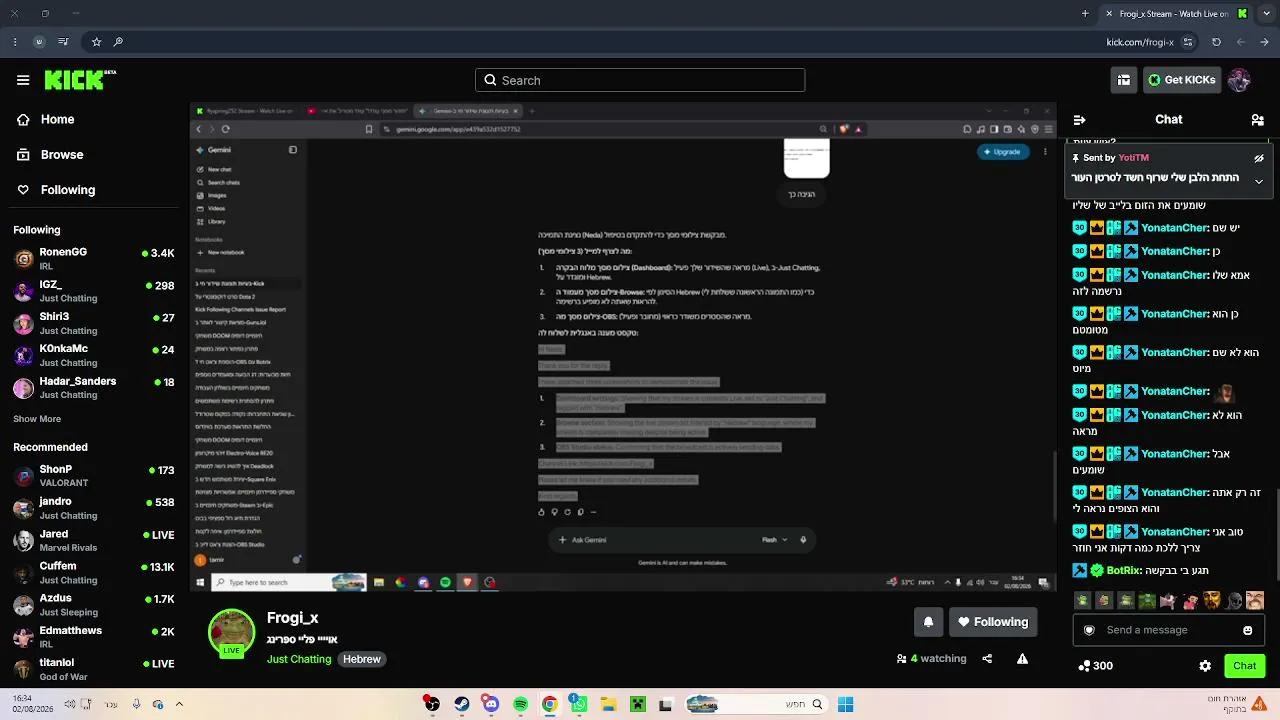The width and height of the screenshot is (1280, 720).
Task: Open the site info icon beside kick.com address
Action: [x=1187, y=42]
